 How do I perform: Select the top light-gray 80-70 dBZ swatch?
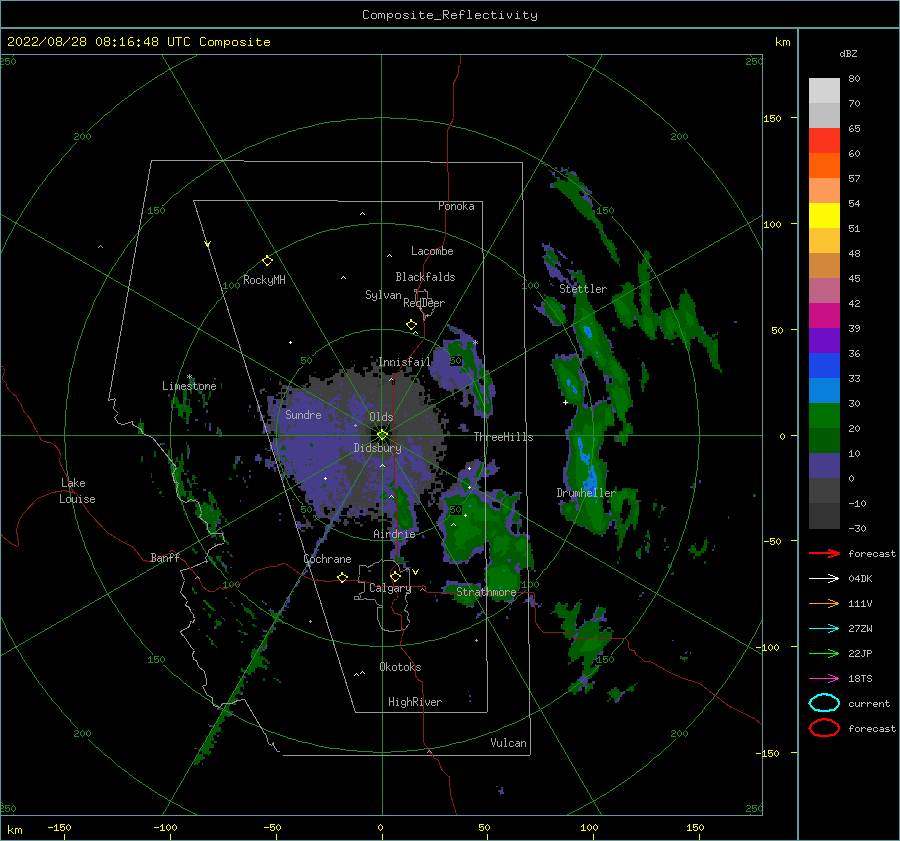click(x=824, y=91)
